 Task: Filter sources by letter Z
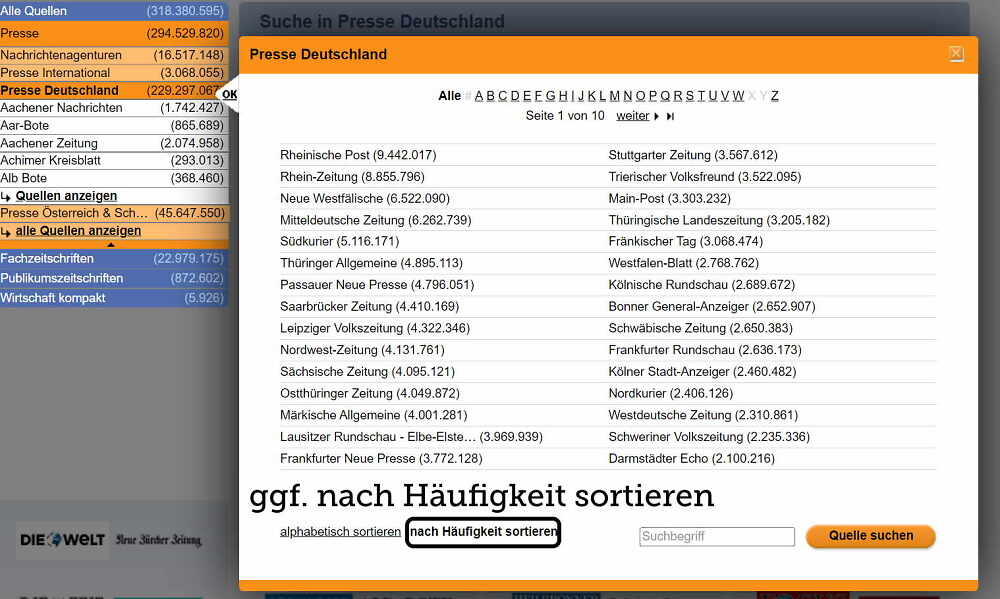[x=774, y=96]
